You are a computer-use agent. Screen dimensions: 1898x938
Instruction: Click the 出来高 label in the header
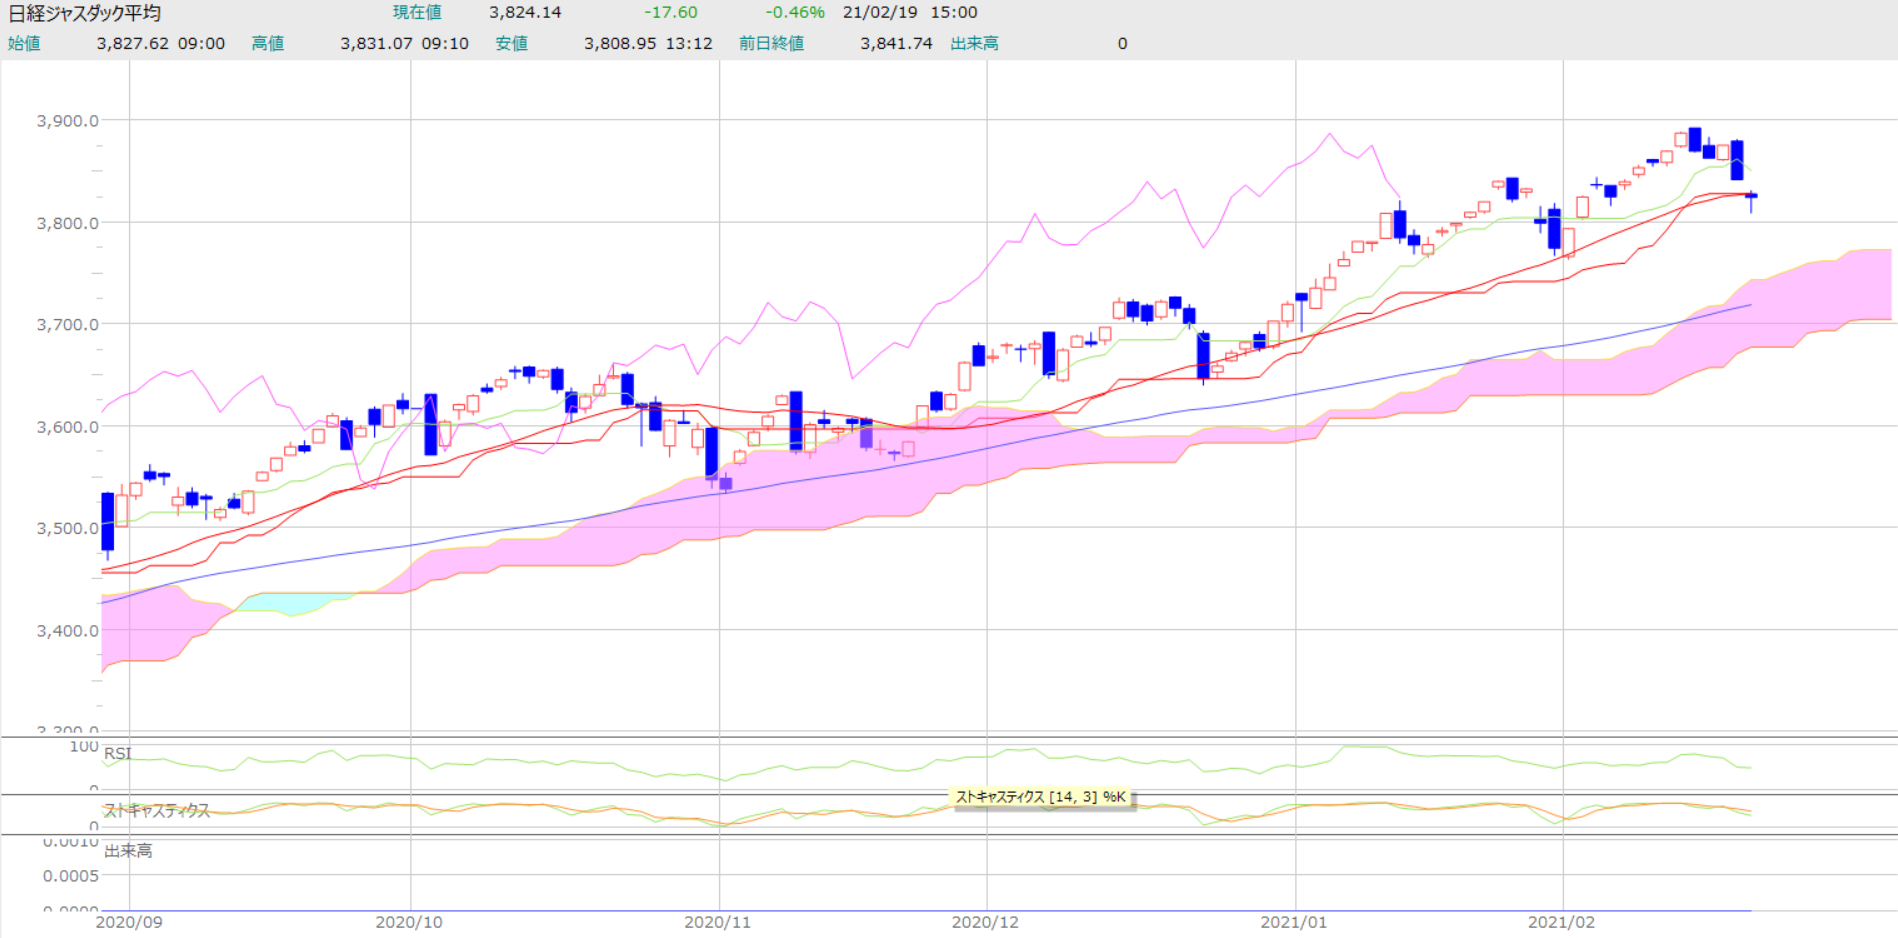tap(975, 43)
